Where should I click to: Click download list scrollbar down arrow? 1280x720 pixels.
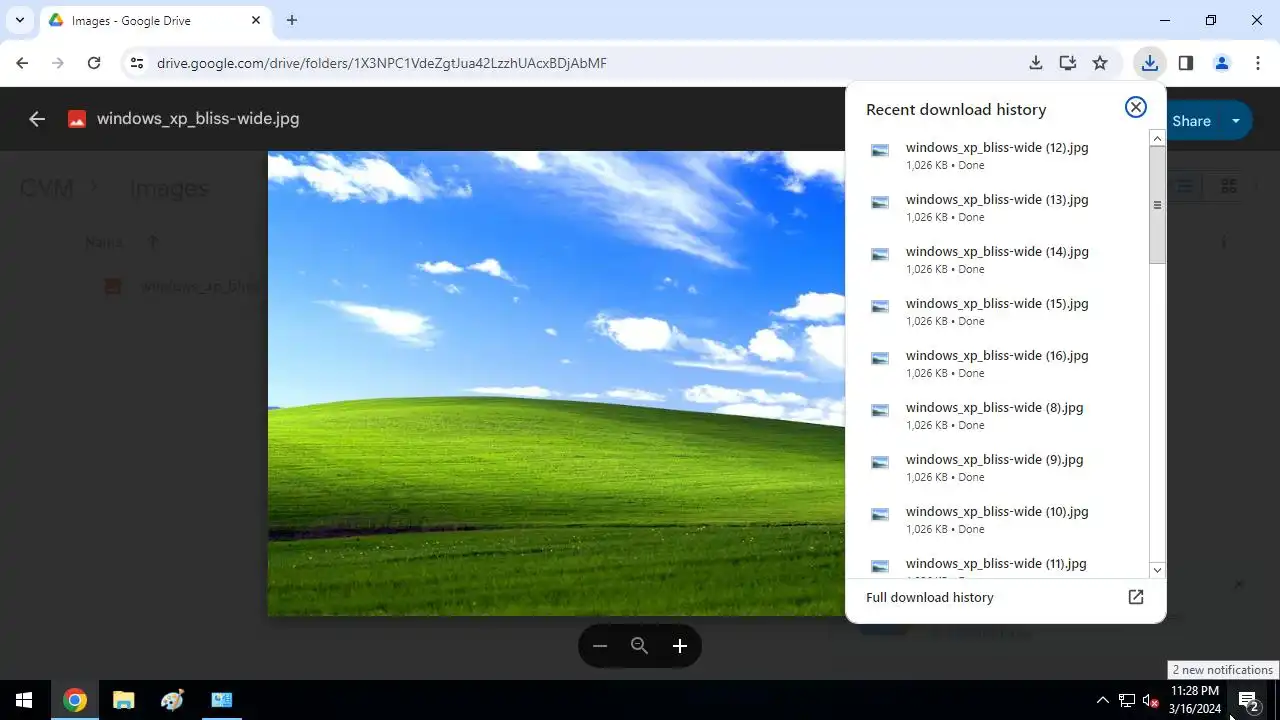click(x=1157, y=570)
